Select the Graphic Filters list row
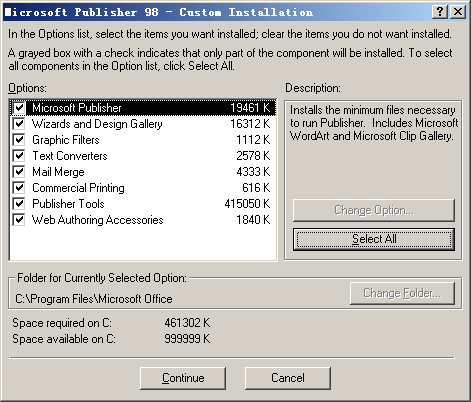Image resolution: width=471 pixels, height=402 pixels. (x=143, y=140)
